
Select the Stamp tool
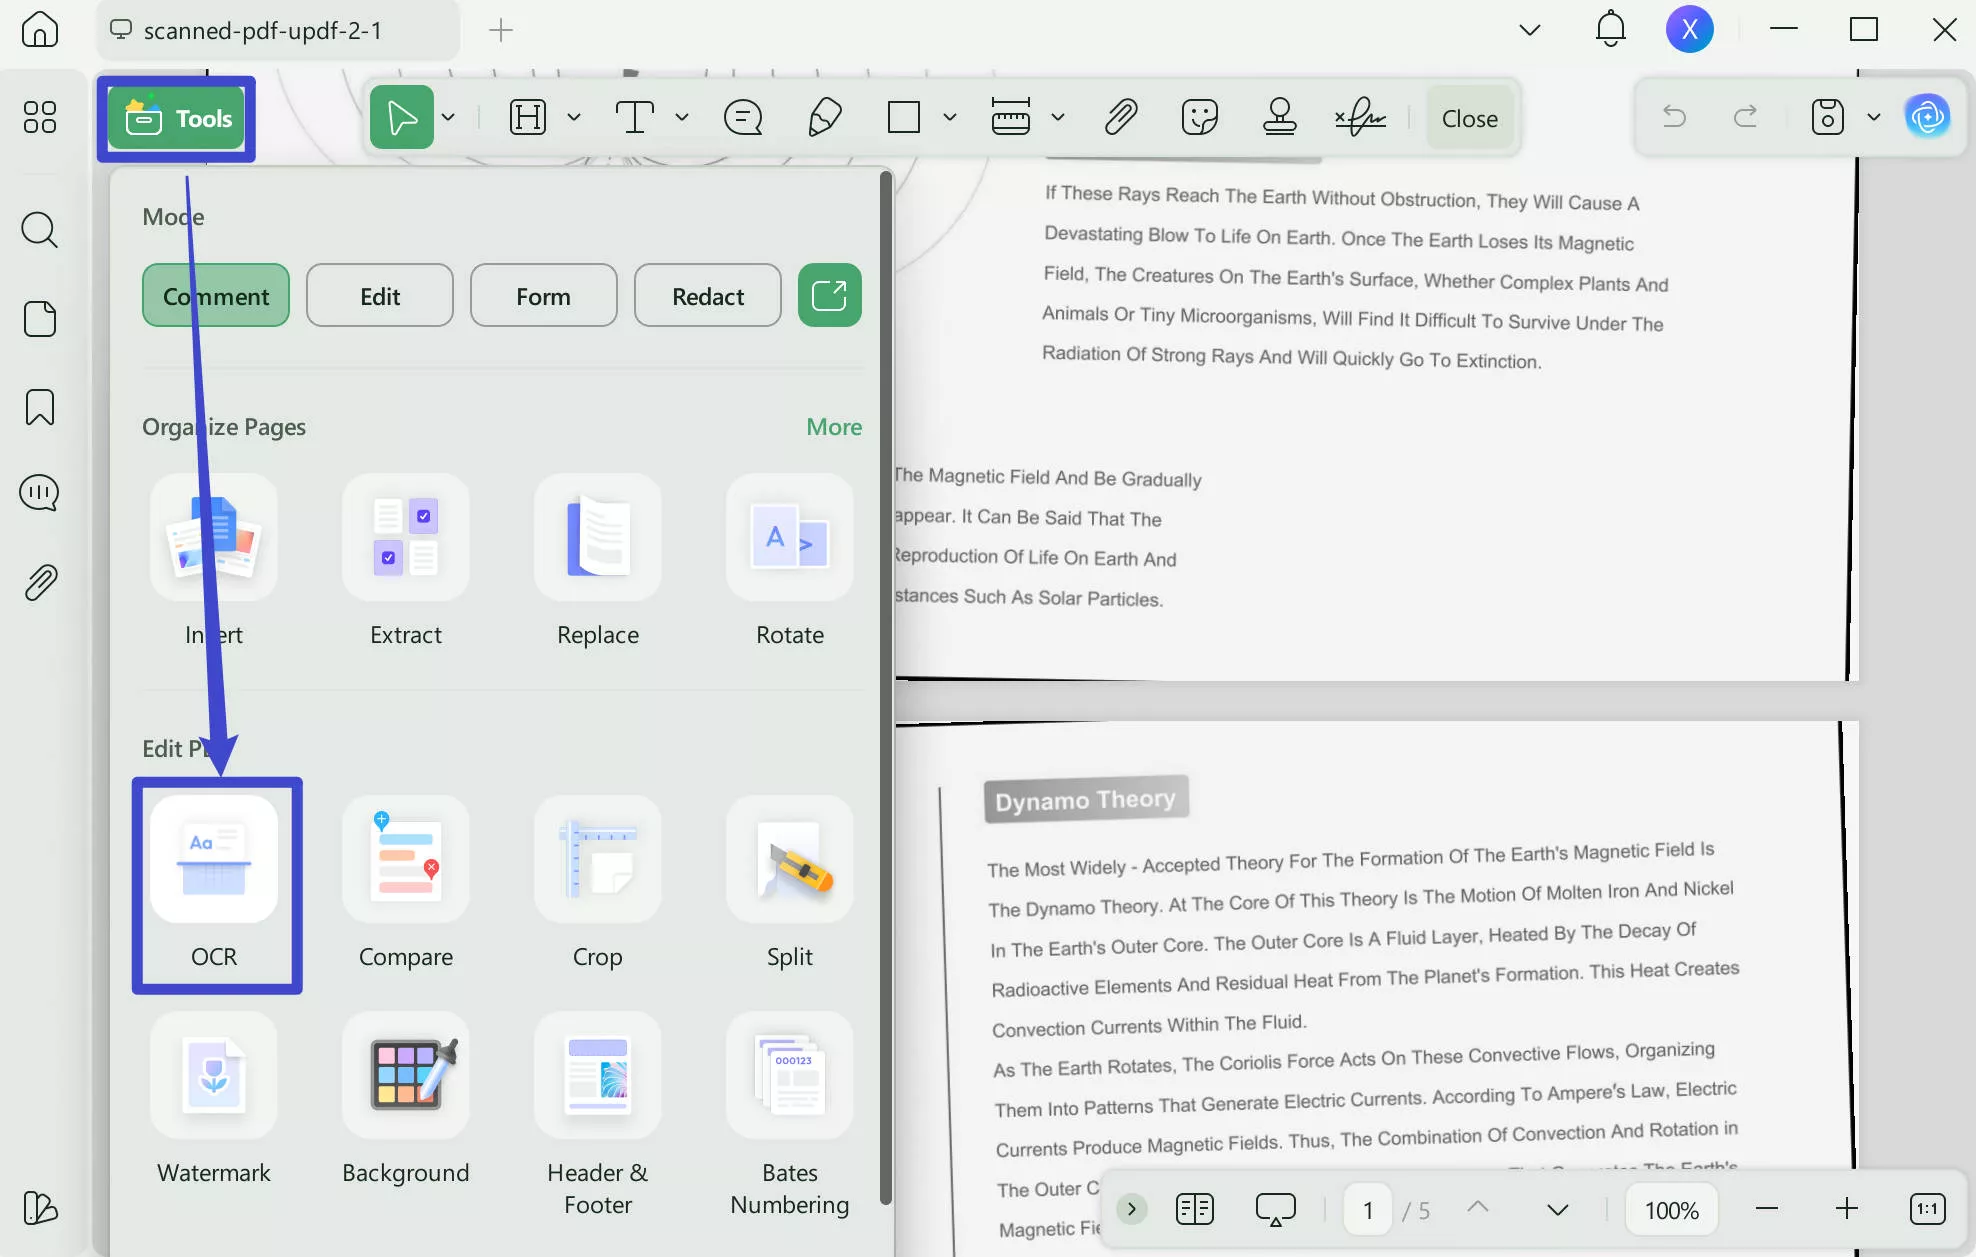[1280, 117]
